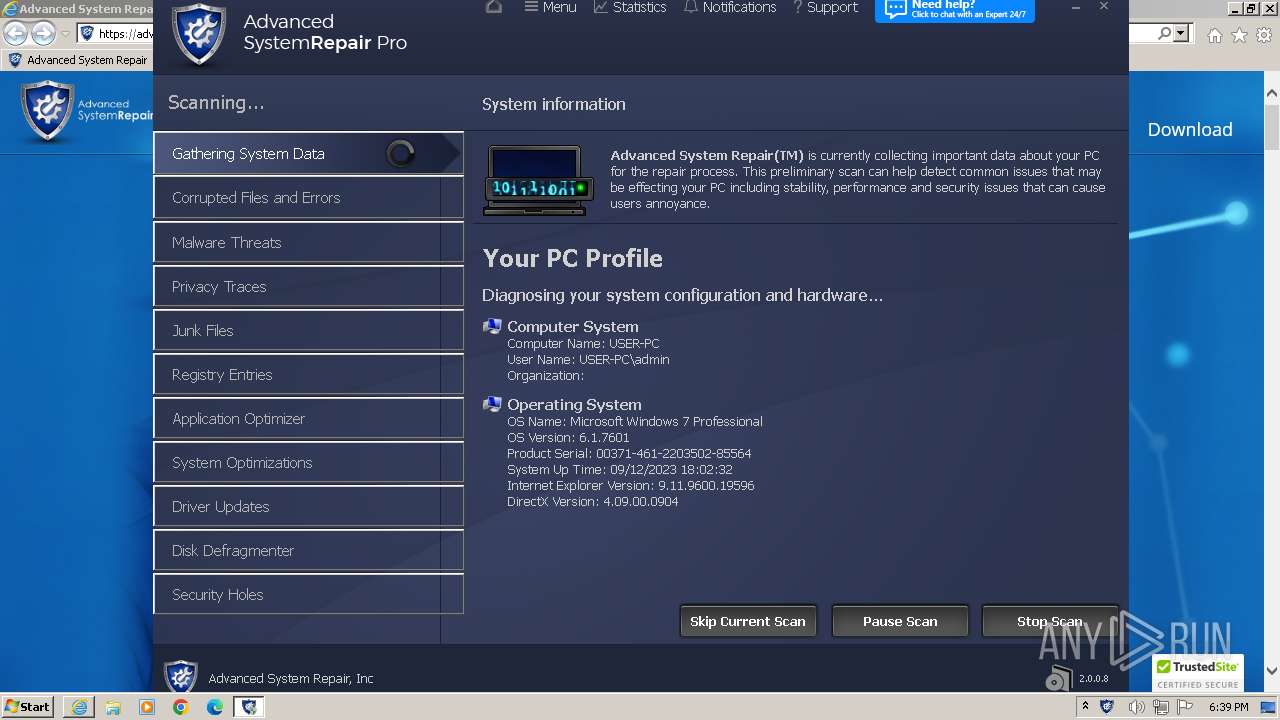Open Internet Explorer from the taskbar
The height and width of the screenshot is (720, 1280).
pos(79,707)
